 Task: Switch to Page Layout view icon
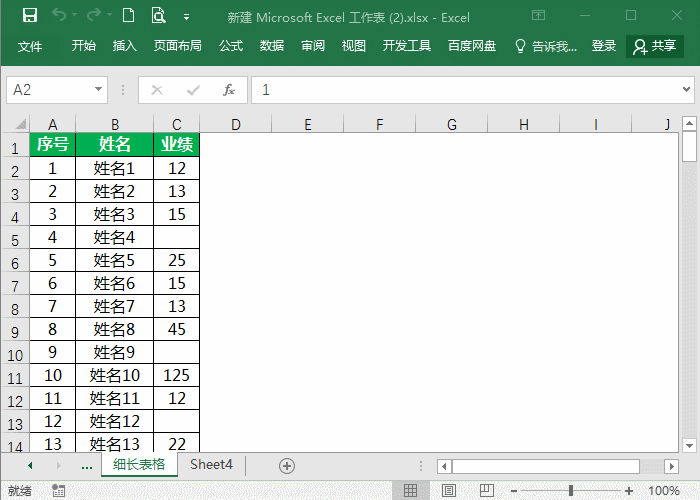coord(449,491)
